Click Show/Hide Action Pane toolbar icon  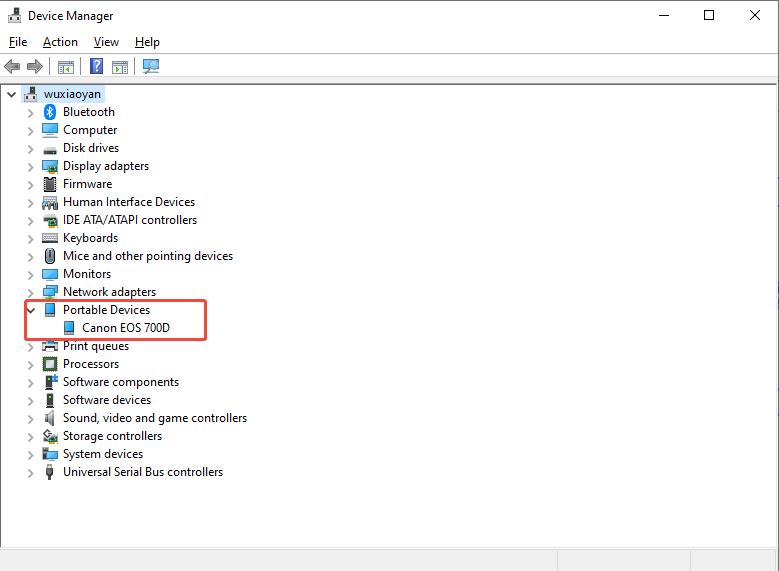tap(120, 67)
